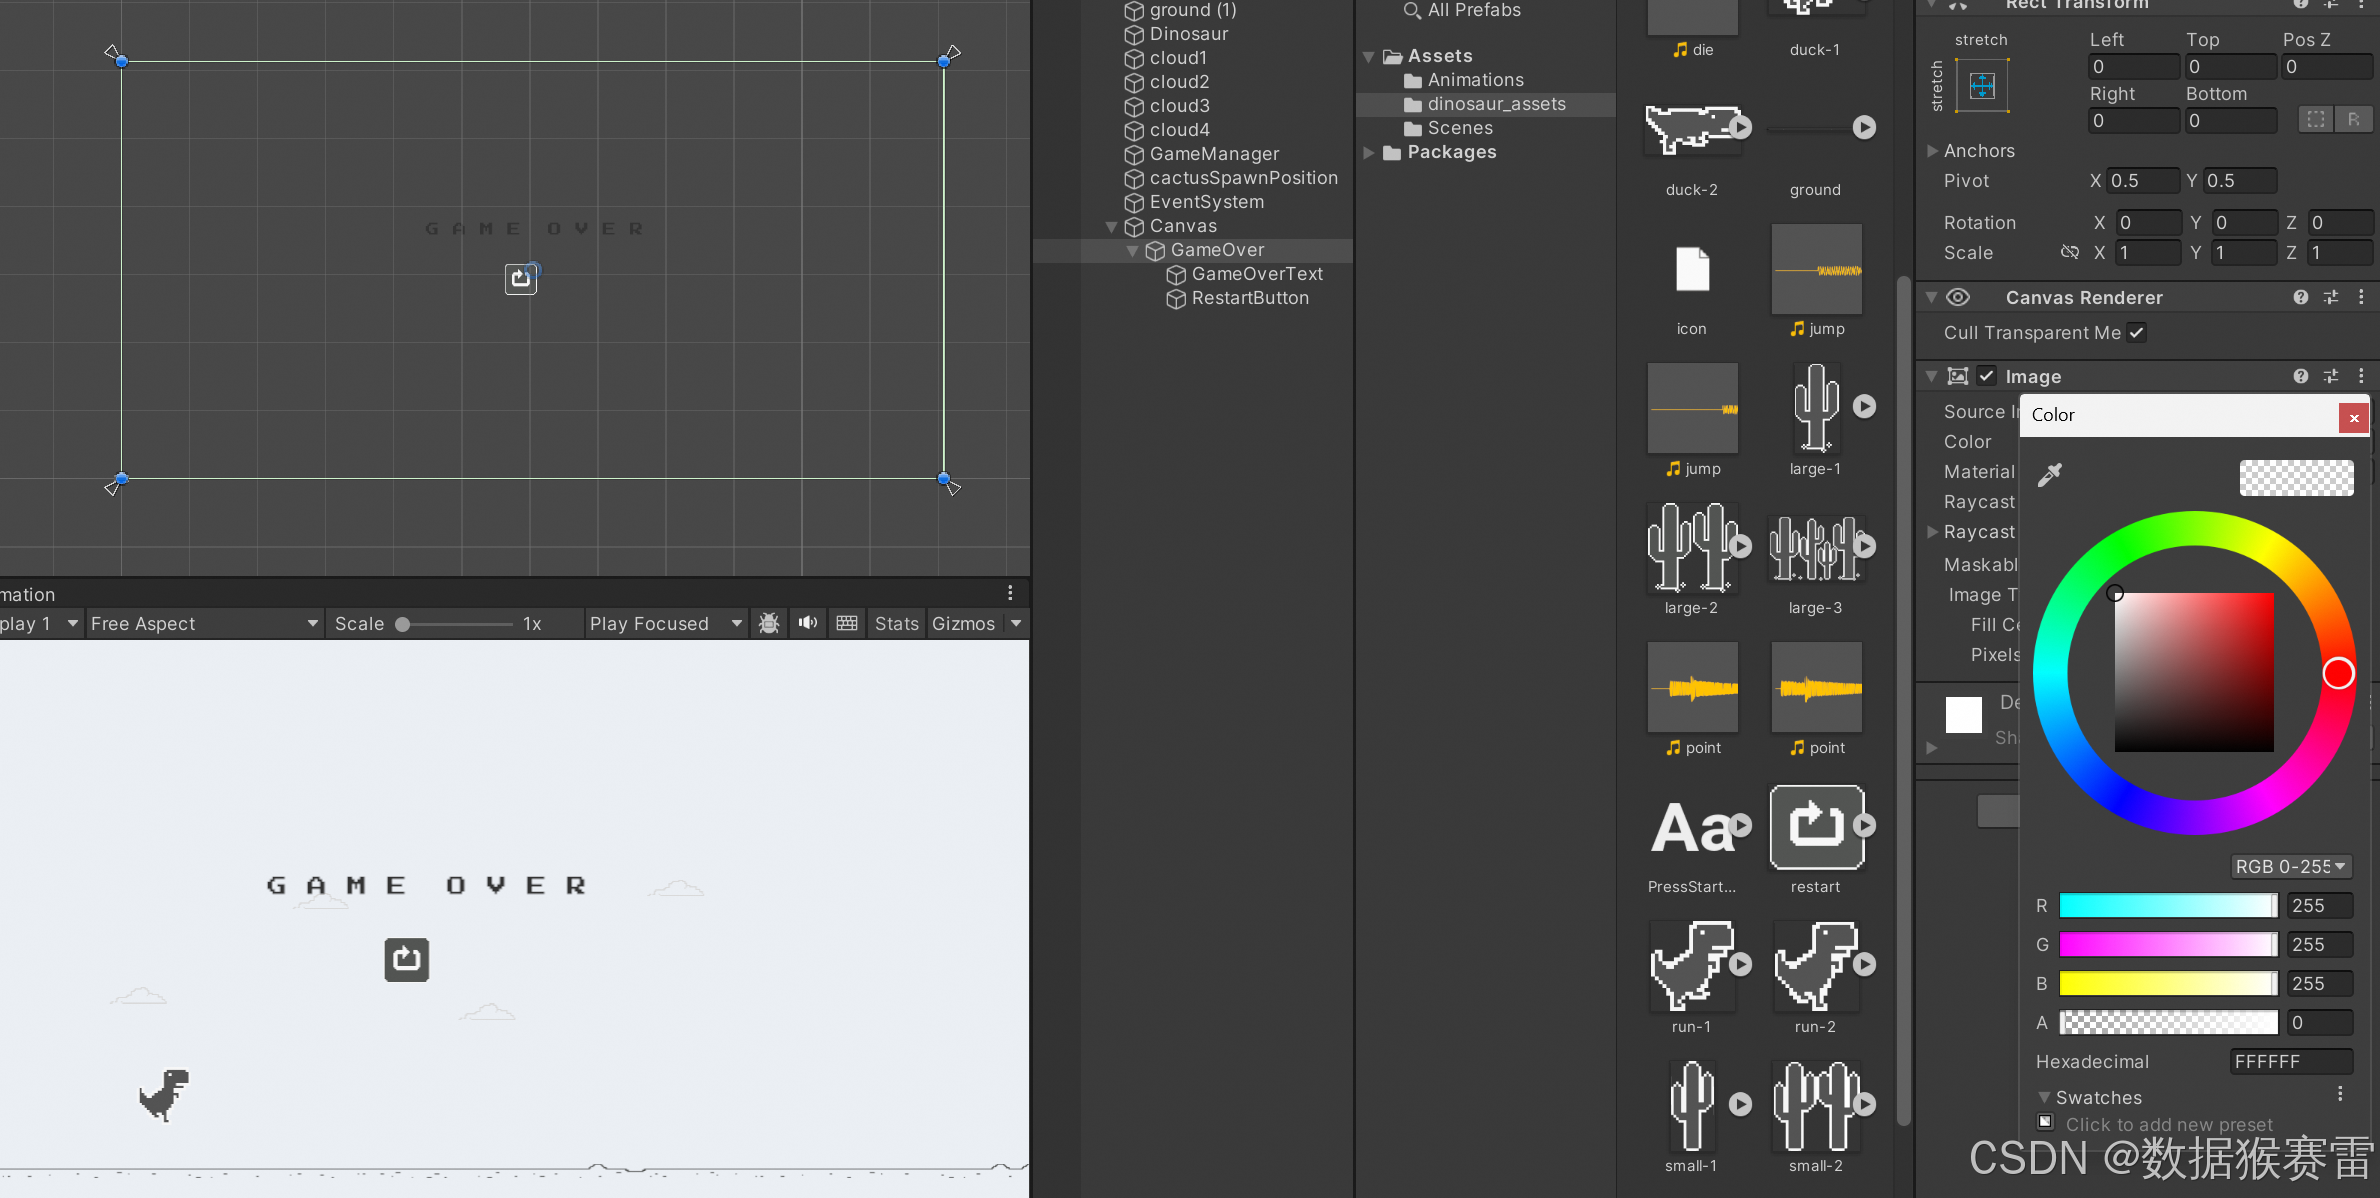Collapse the Swatches section
Viewport: 2380px width, 1198px height.
tap(2045, 1097)
